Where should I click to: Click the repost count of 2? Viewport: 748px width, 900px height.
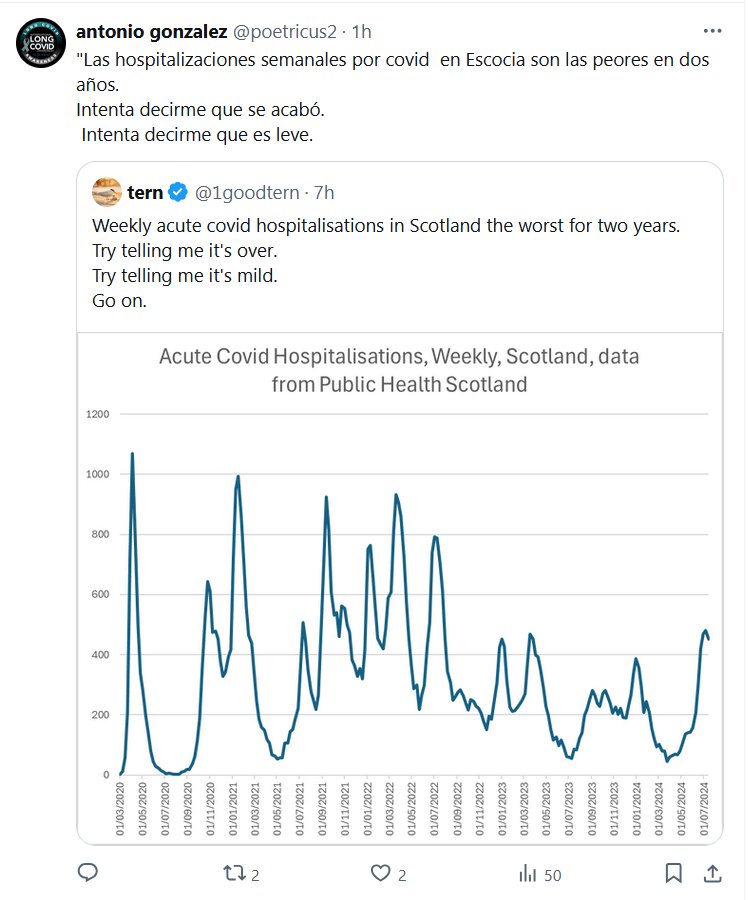[255, 875]
